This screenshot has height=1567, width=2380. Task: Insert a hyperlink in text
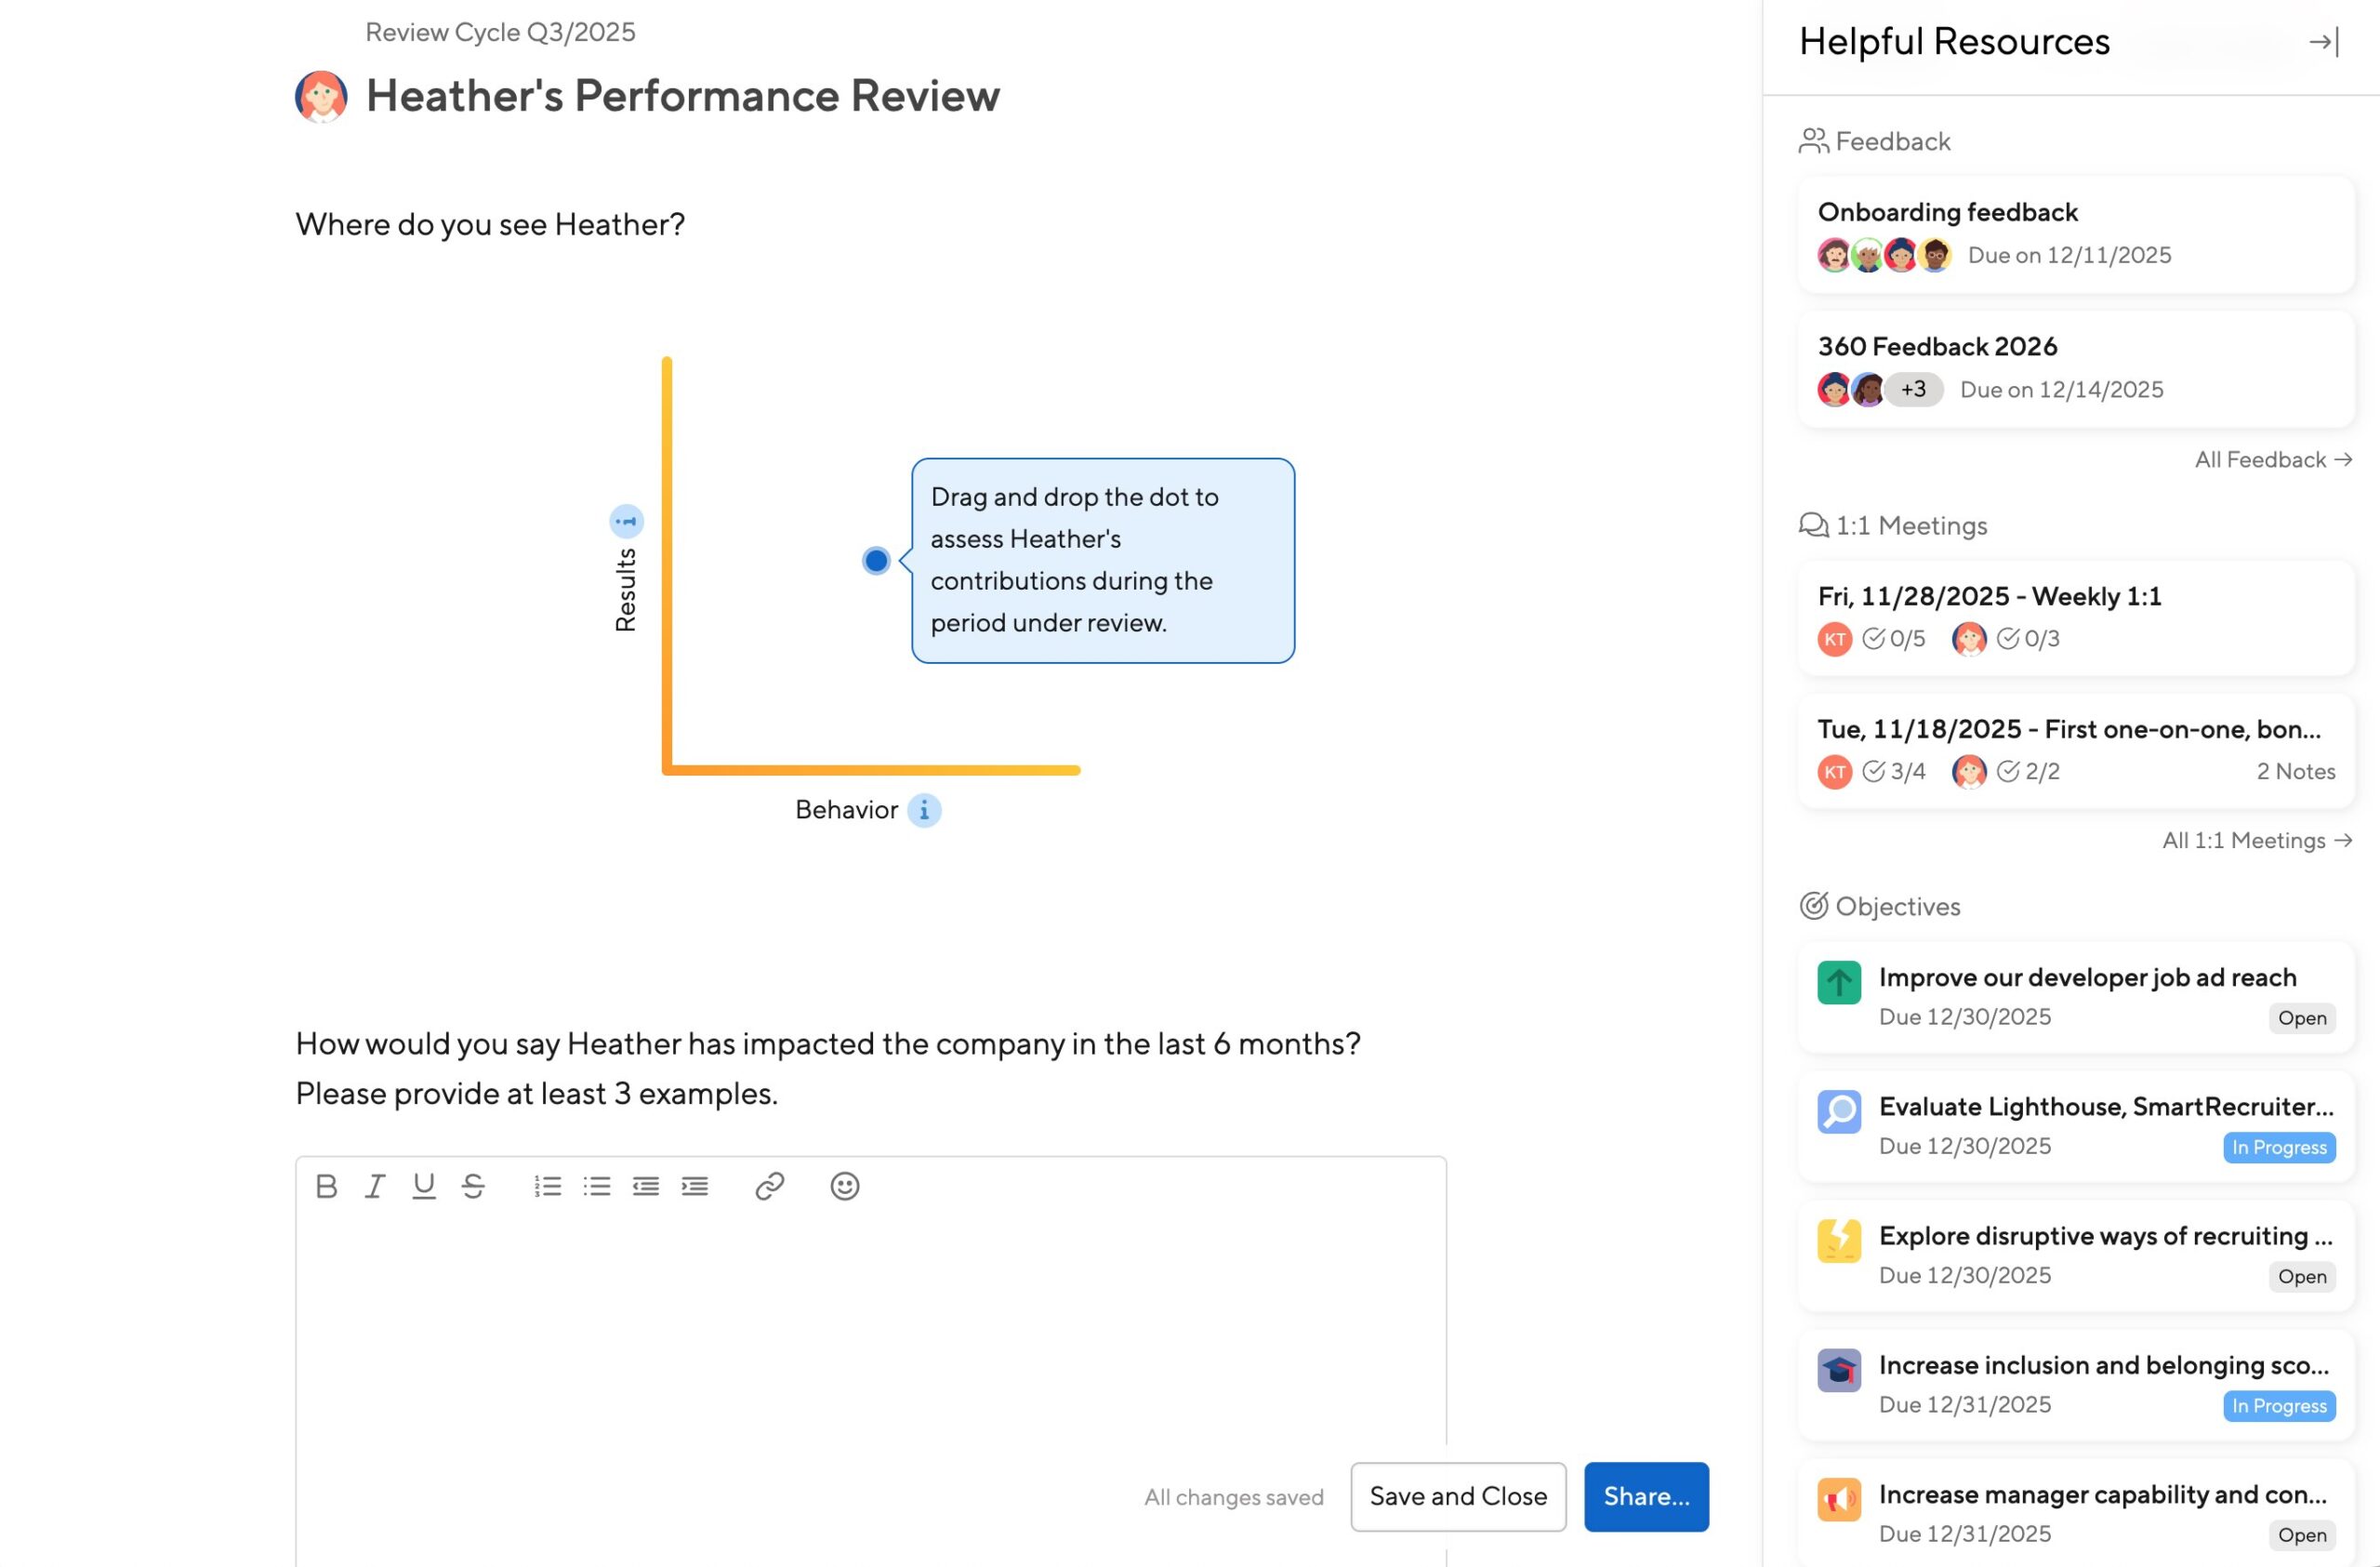click(x=769, y=1186)
